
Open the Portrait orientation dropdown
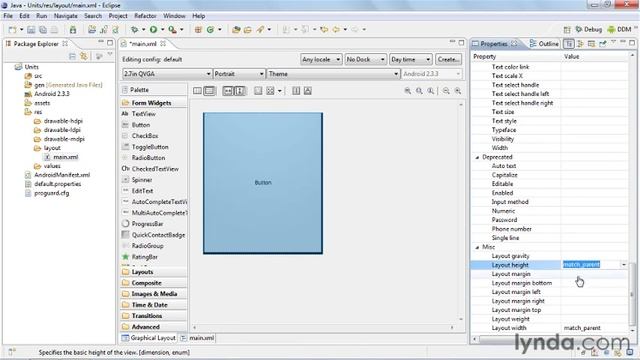coord(239,74)
